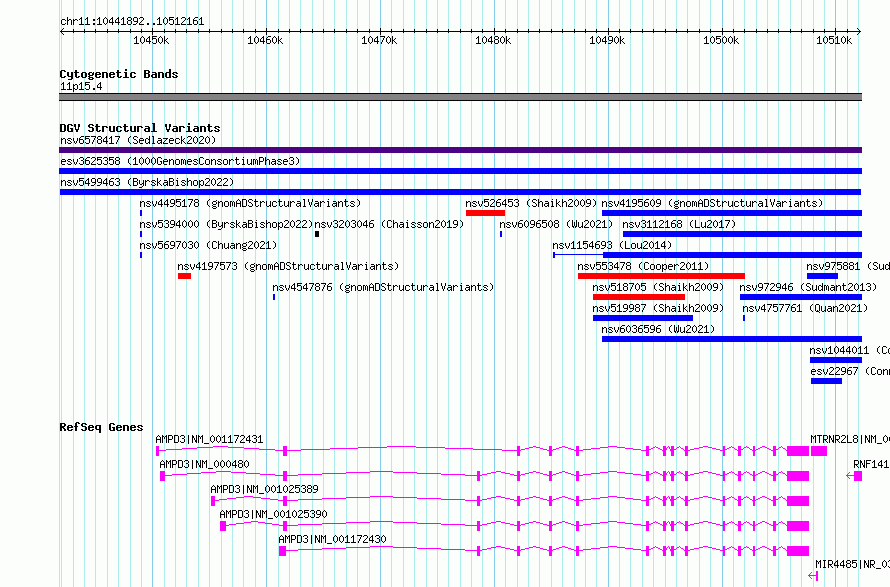Open the nsv5499463 (ByrskaBishop2022) variant label
The width and height of the screenshot is (890, 587).
(x=147, y=182)
